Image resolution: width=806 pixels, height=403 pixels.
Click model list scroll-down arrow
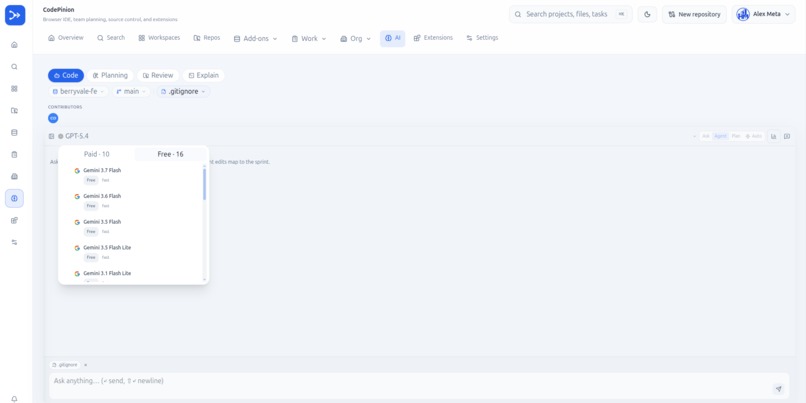(205, 280)
